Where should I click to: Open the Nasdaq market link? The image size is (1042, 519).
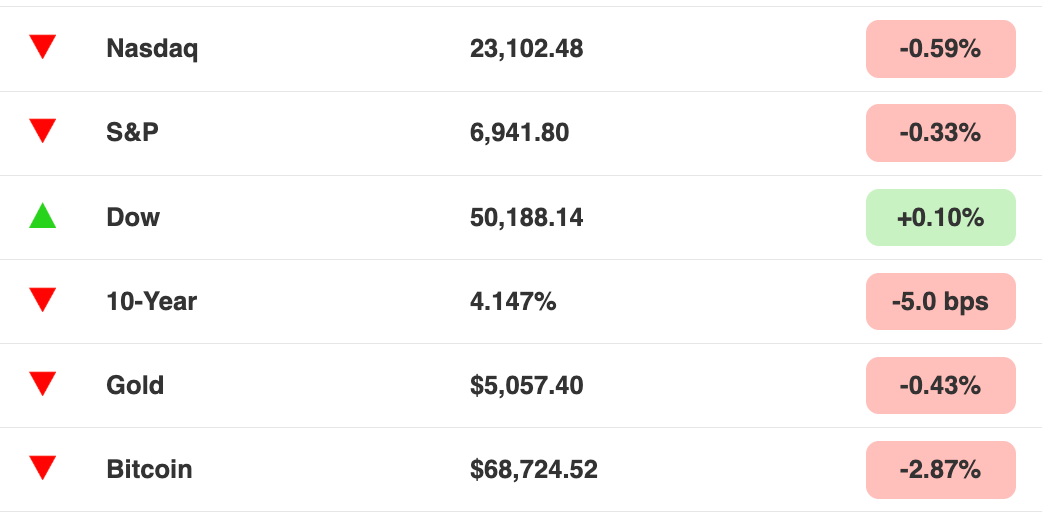coord(152,49)
